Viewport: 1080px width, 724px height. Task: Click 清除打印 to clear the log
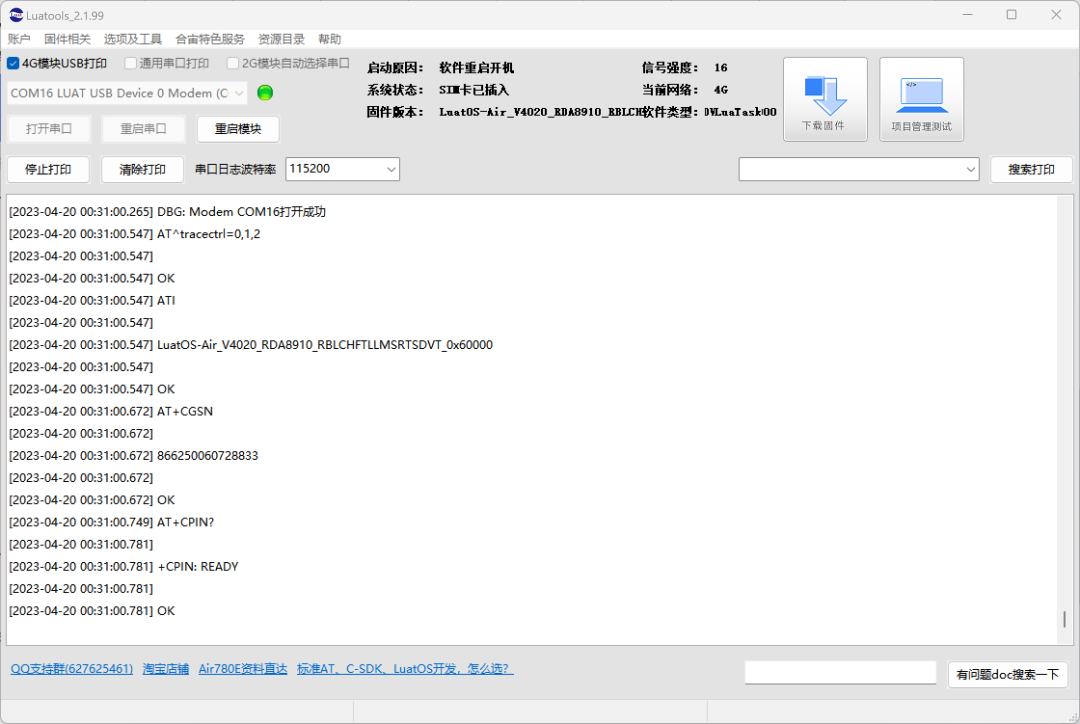point(141,169)
